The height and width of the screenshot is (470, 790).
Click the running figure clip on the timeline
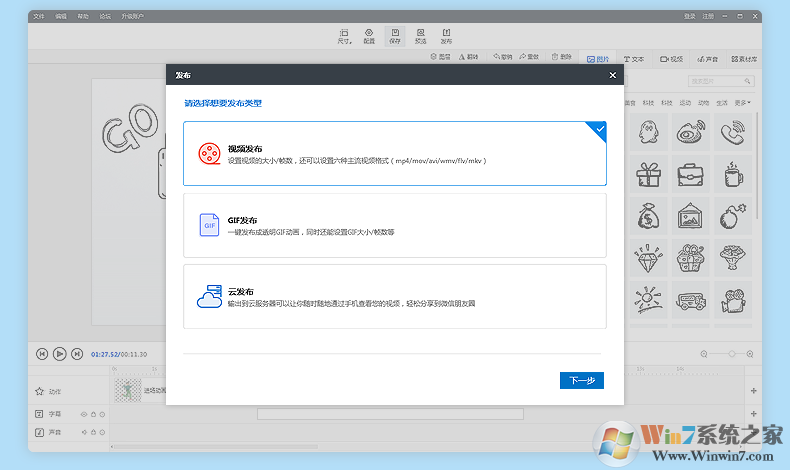[x=127, y=390]
